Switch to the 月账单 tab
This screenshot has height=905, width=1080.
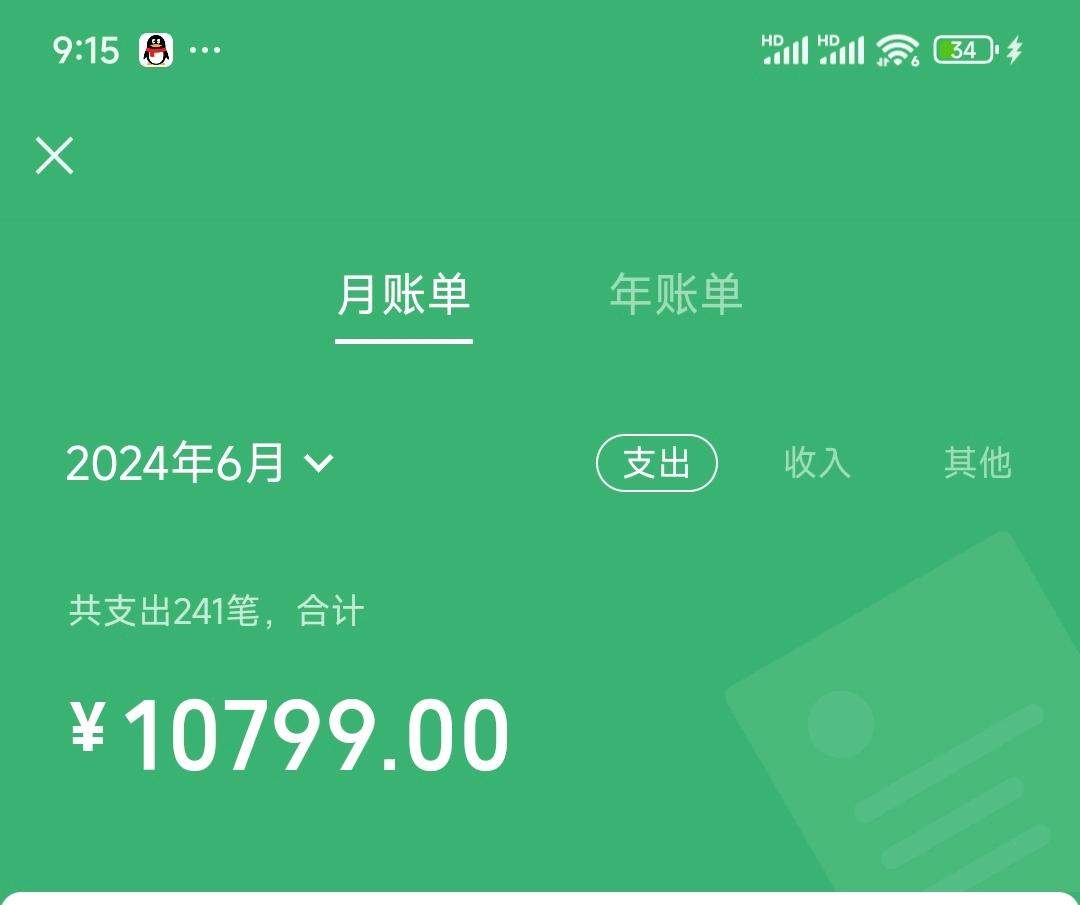[x=404, y=295]
